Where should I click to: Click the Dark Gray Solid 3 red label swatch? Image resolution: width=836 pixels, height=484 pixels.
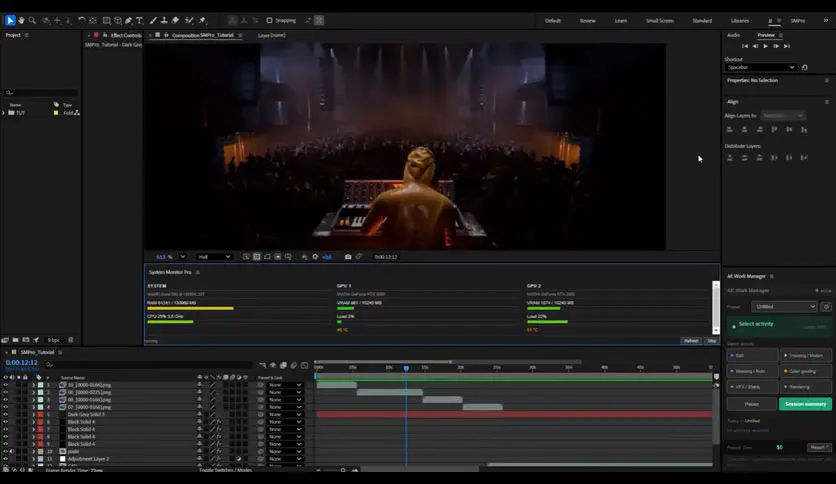pyautogui.click(x=41, y=414)
